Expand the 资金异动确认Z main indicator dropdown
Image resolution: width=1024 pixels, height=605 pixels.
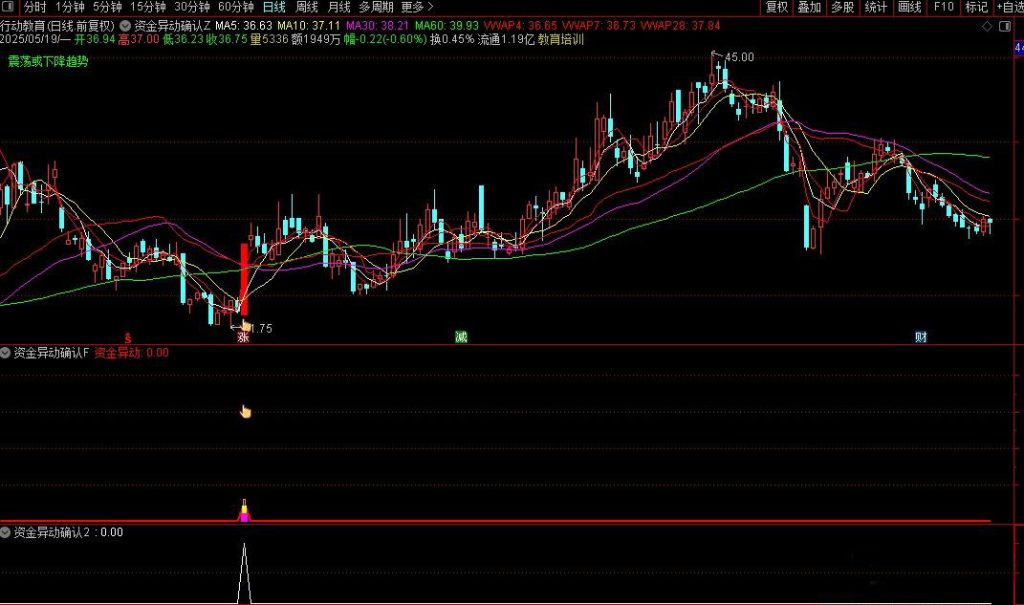click(124, 25)
